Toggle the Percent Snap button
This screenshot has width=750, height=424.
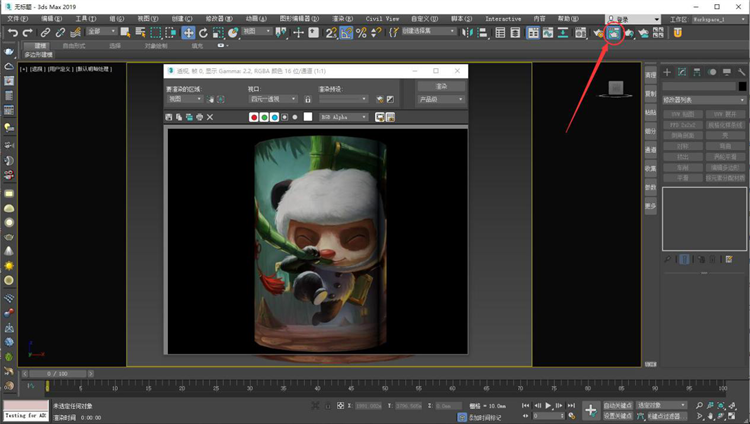pos(361,33)
